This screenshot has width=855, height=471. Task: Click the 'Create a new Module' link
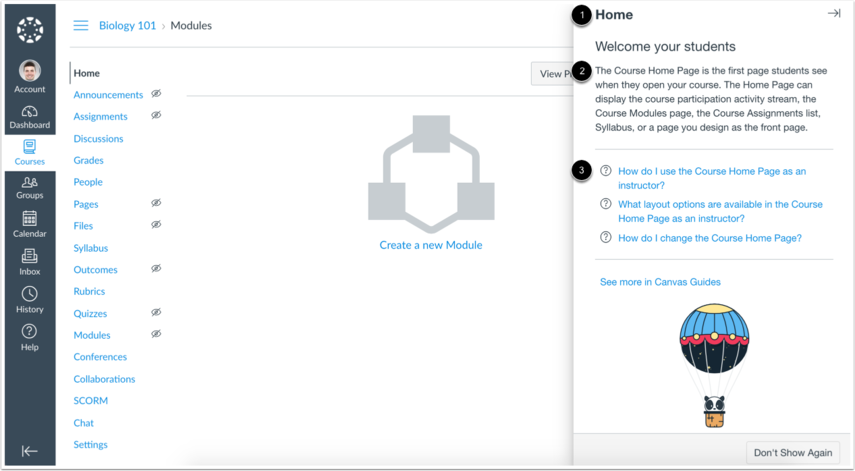click(431, 245)
